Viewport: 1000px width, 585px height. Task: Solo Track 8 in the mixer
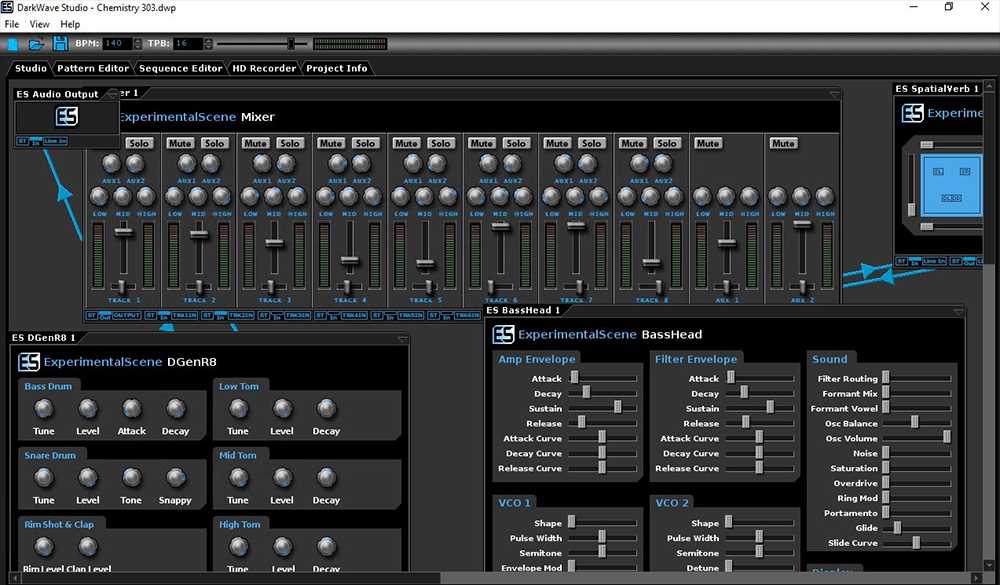pos(667,143)
